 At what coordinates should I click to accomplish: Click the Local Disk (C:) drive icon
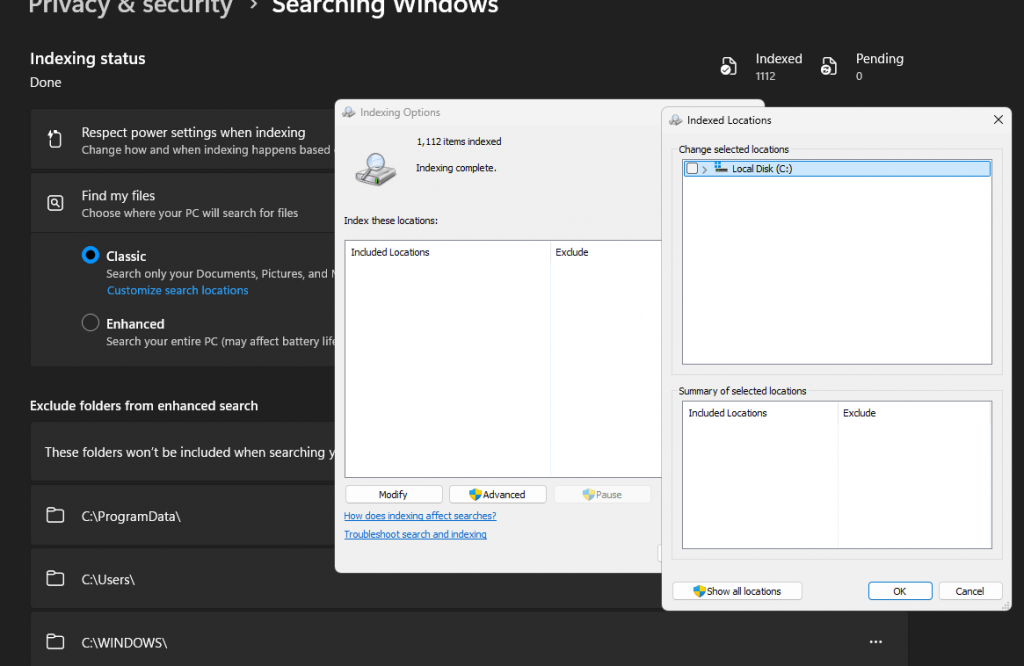[720, 168]
